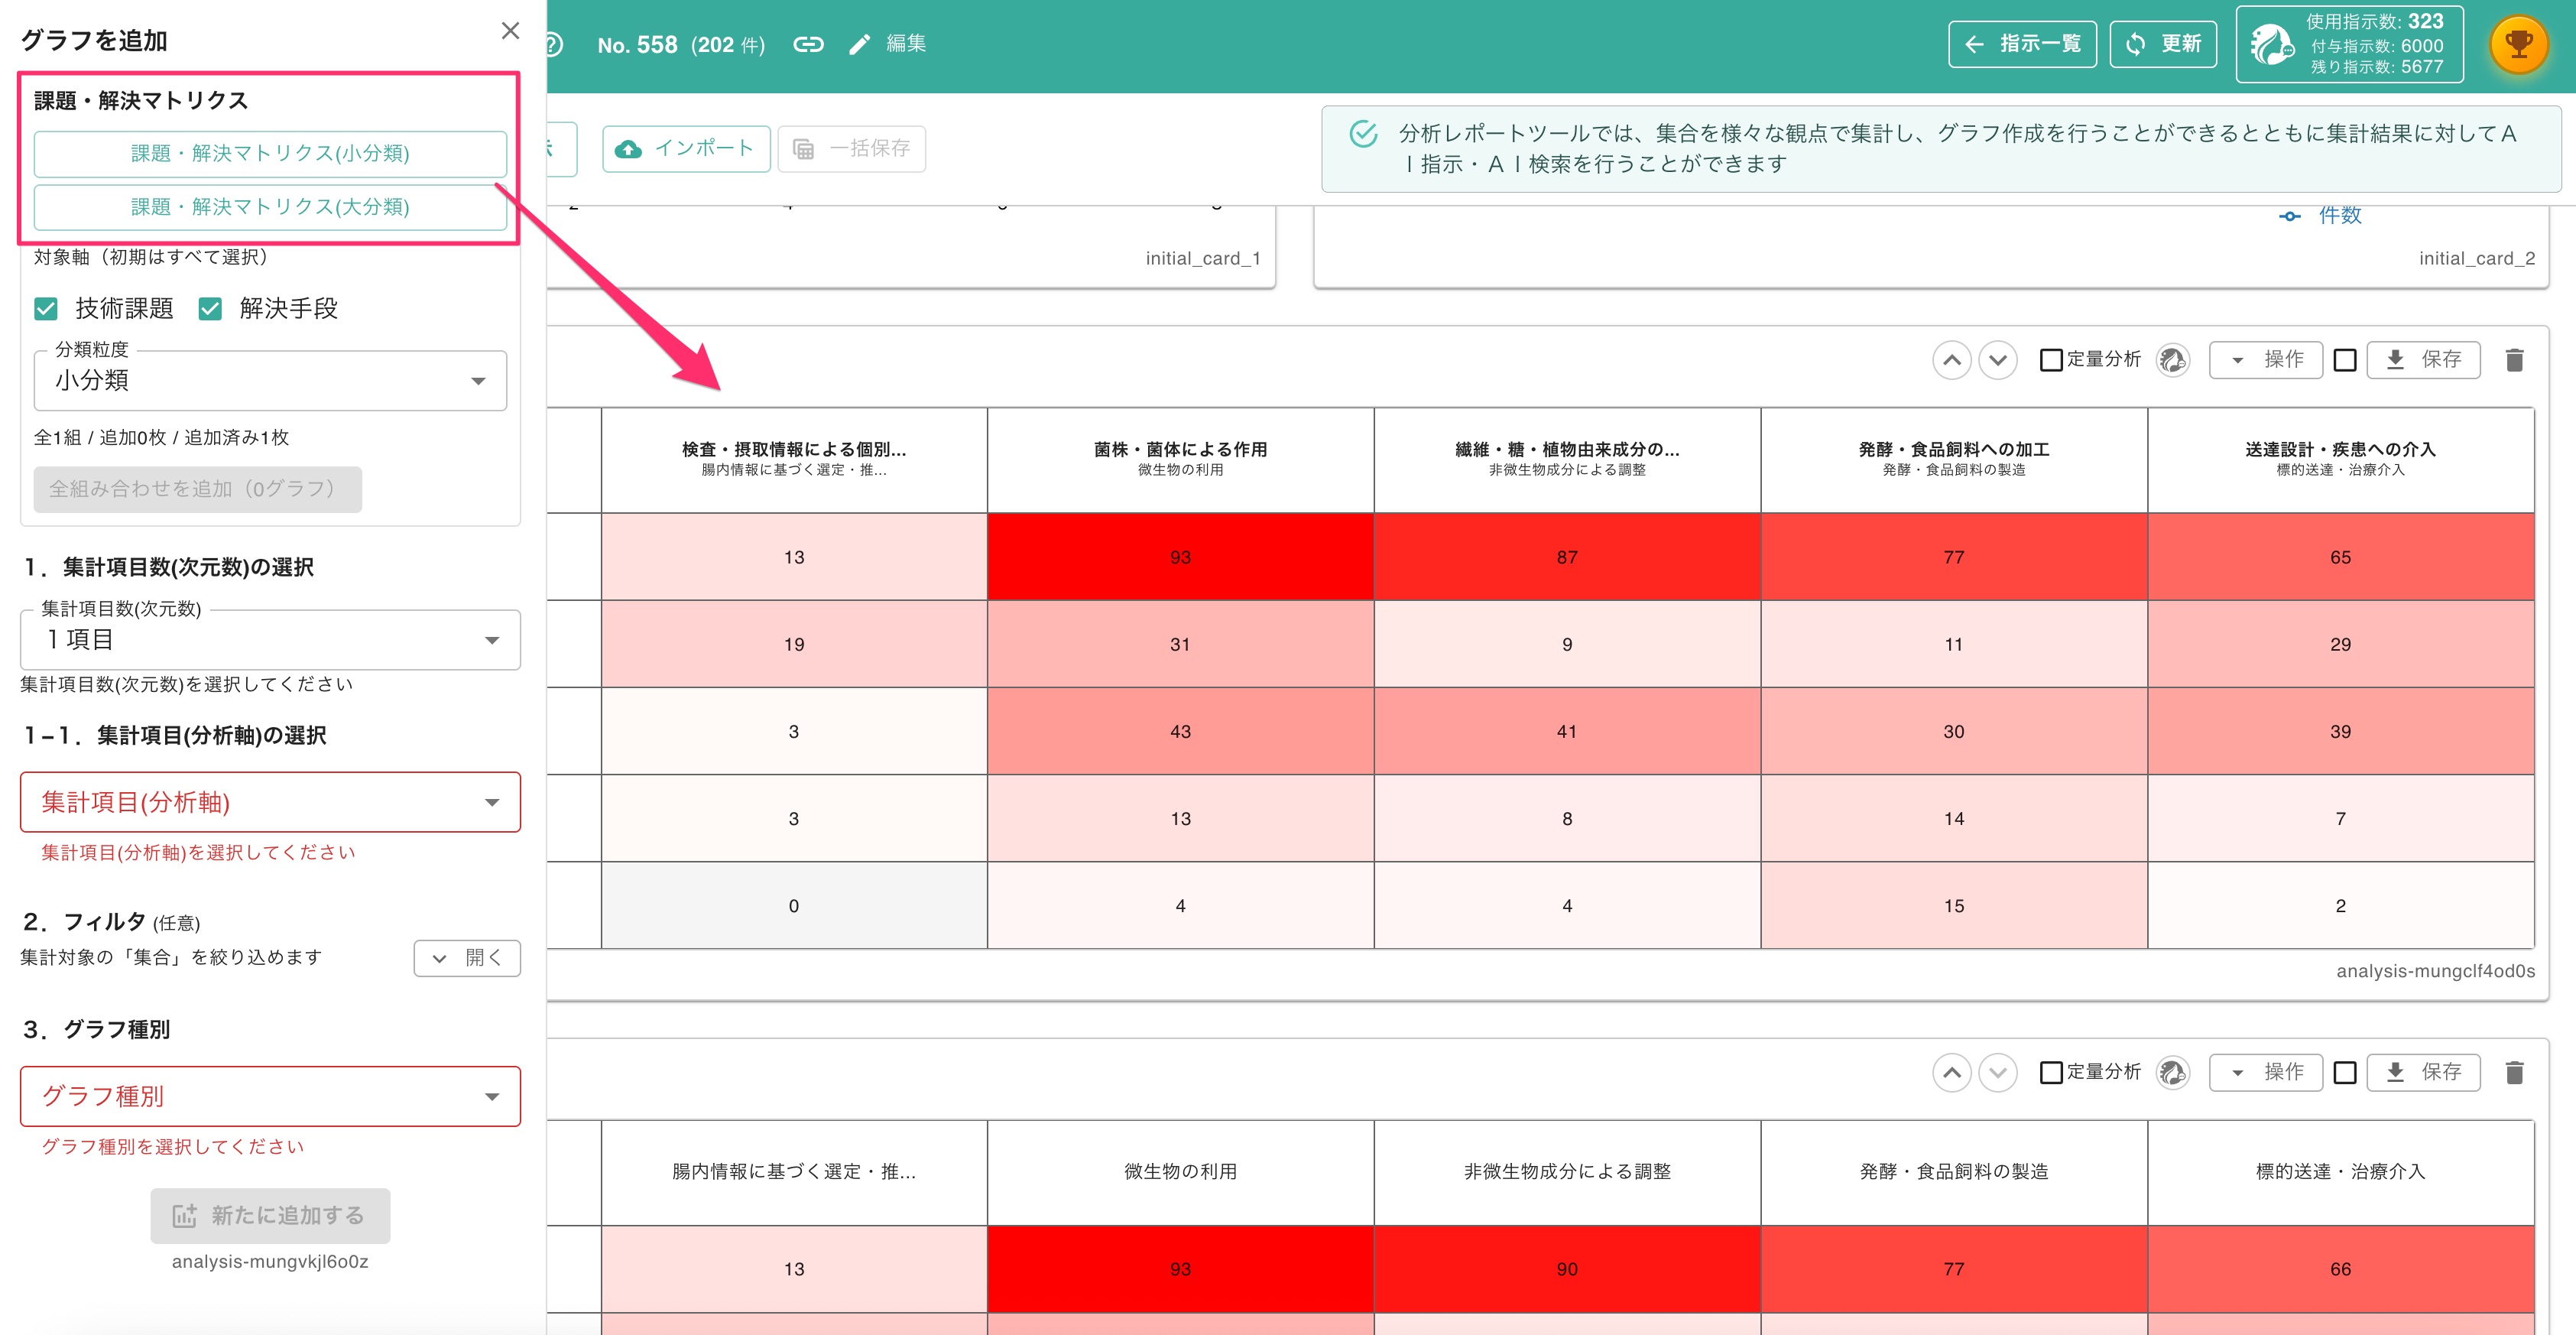Save first matrix with 保存
2576x1335 pixels.
click(2423, 360)
